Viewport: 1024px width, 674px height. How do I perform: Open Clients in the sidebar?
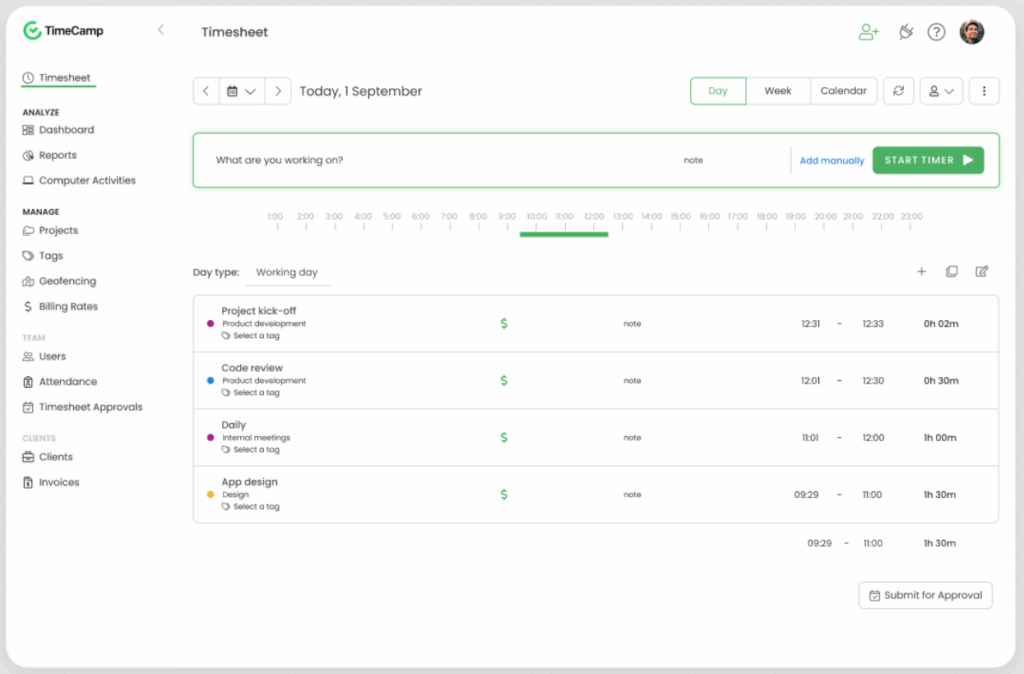48,457
